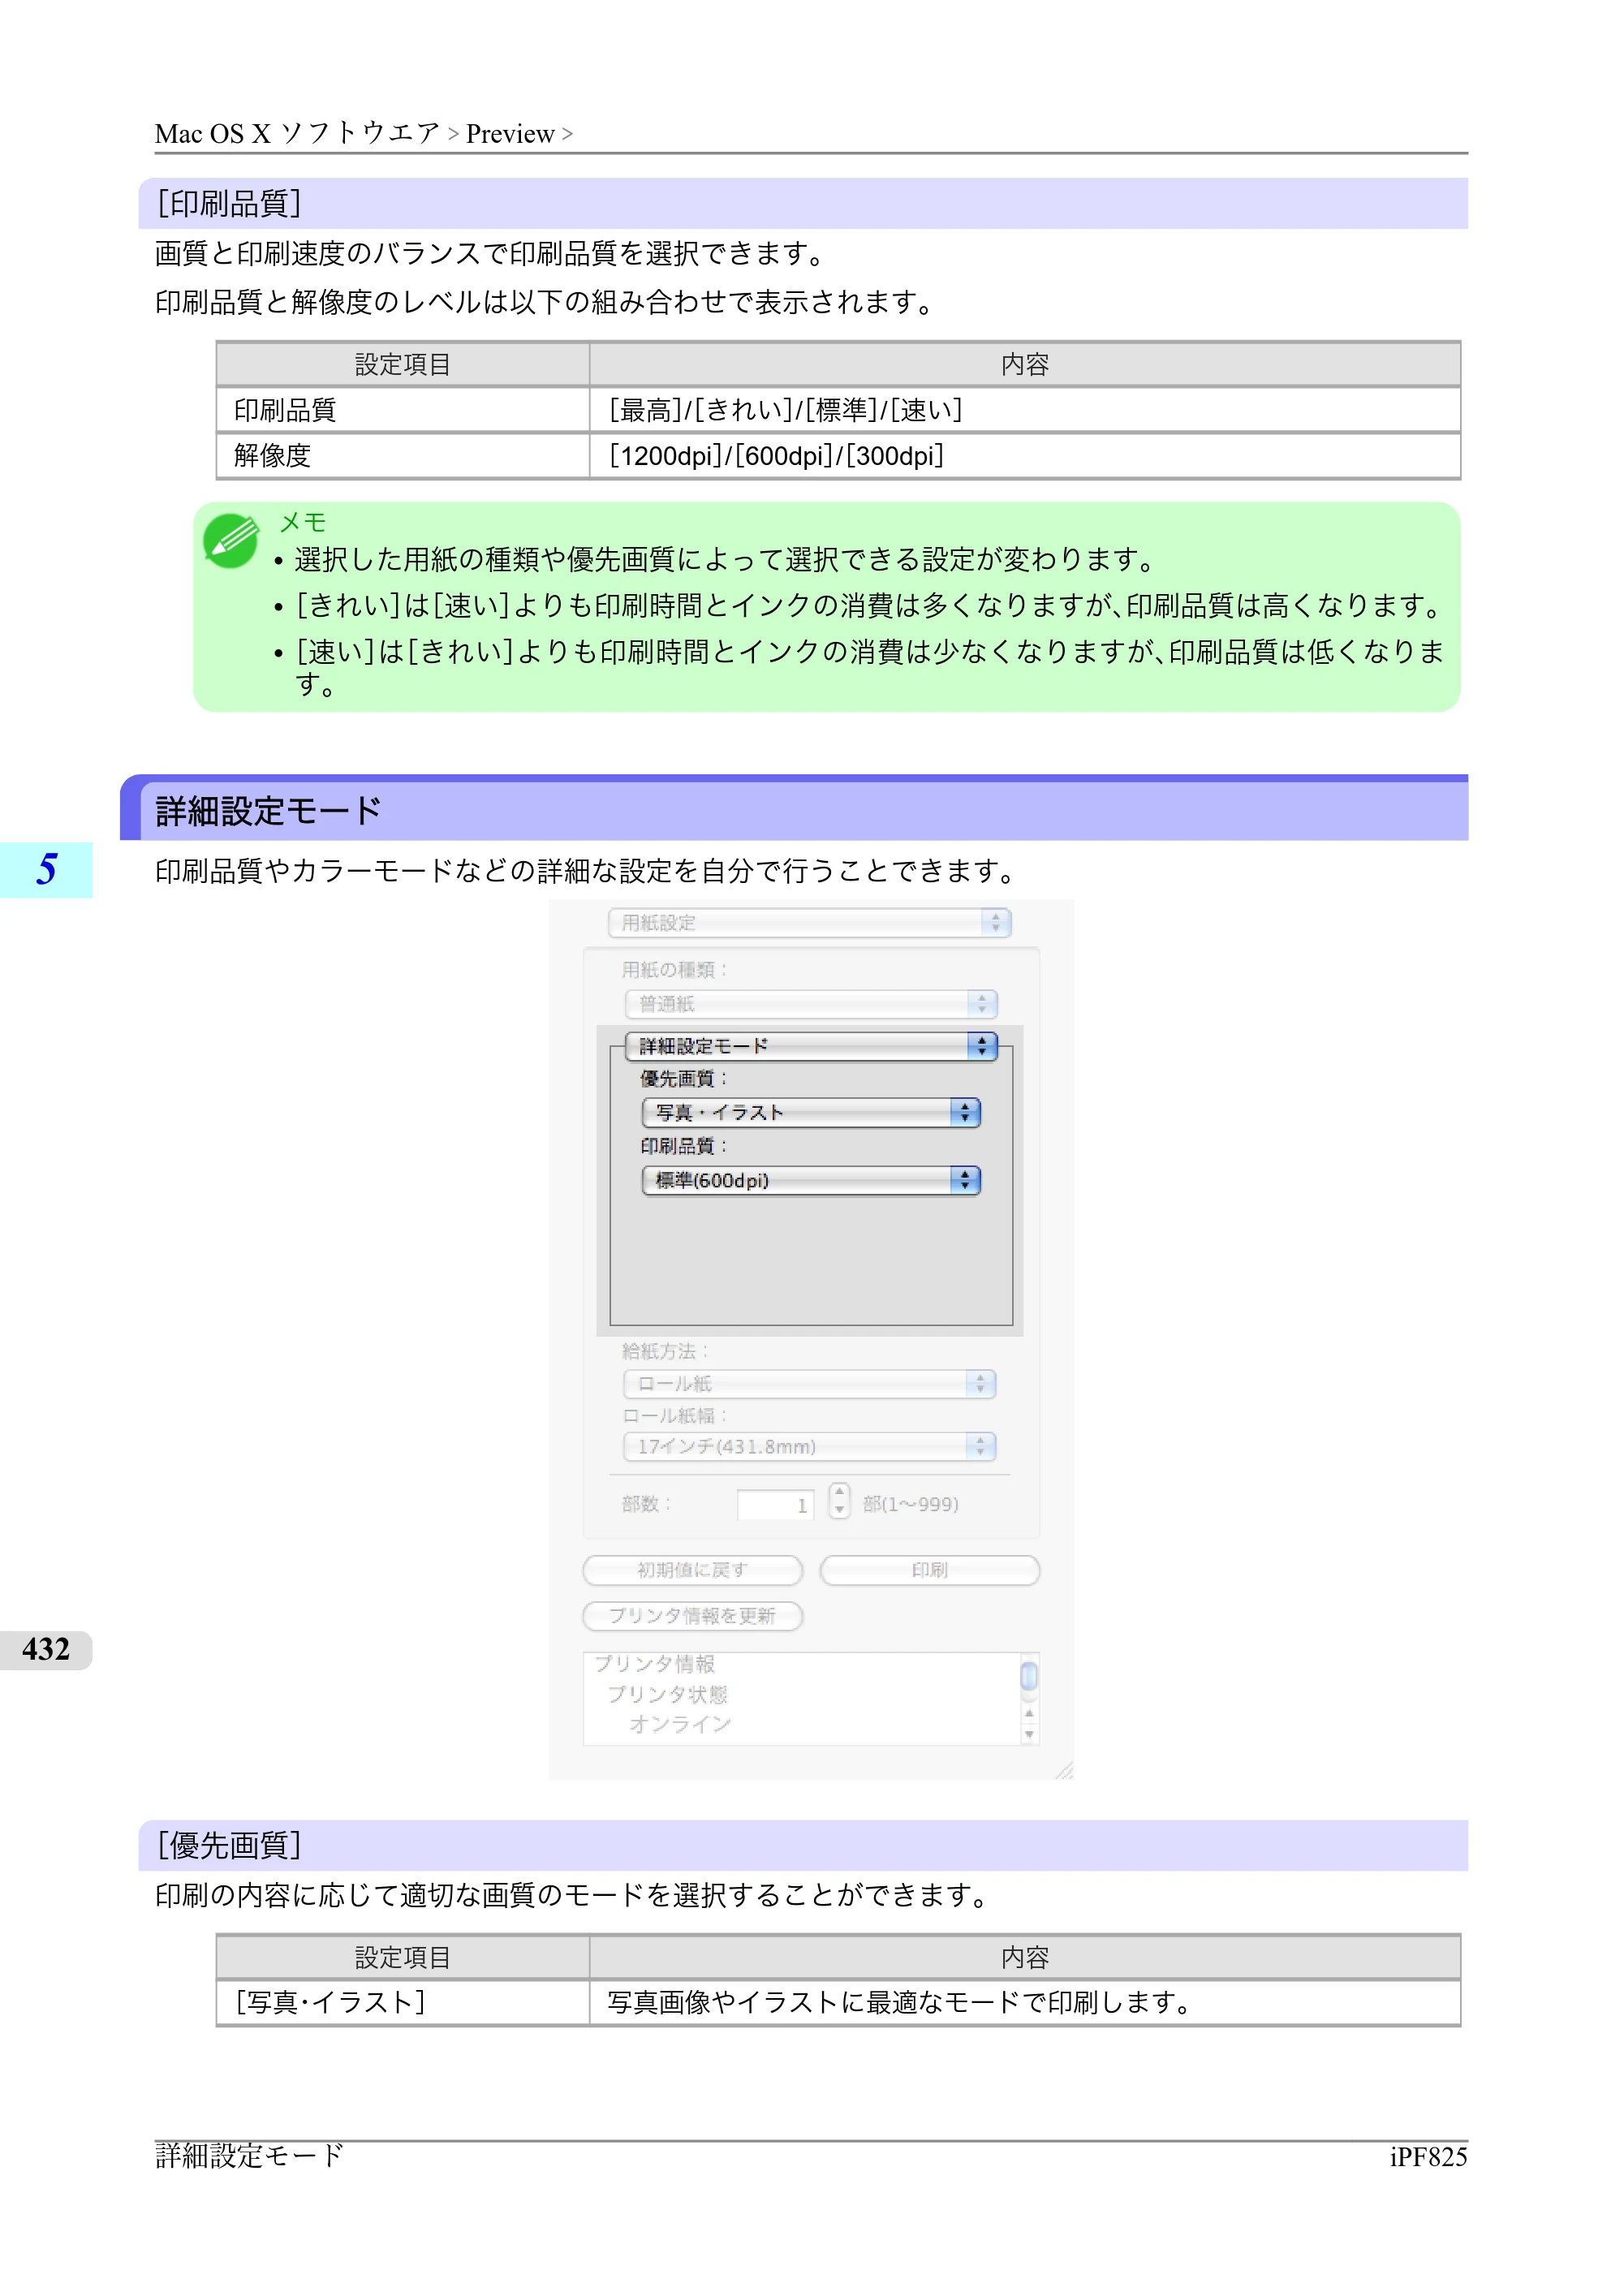The image size is (1624, 2296).
Task: Open the ロール紙 feed method dropdown
Action: pyautogui.click(x=810, y=1383)
